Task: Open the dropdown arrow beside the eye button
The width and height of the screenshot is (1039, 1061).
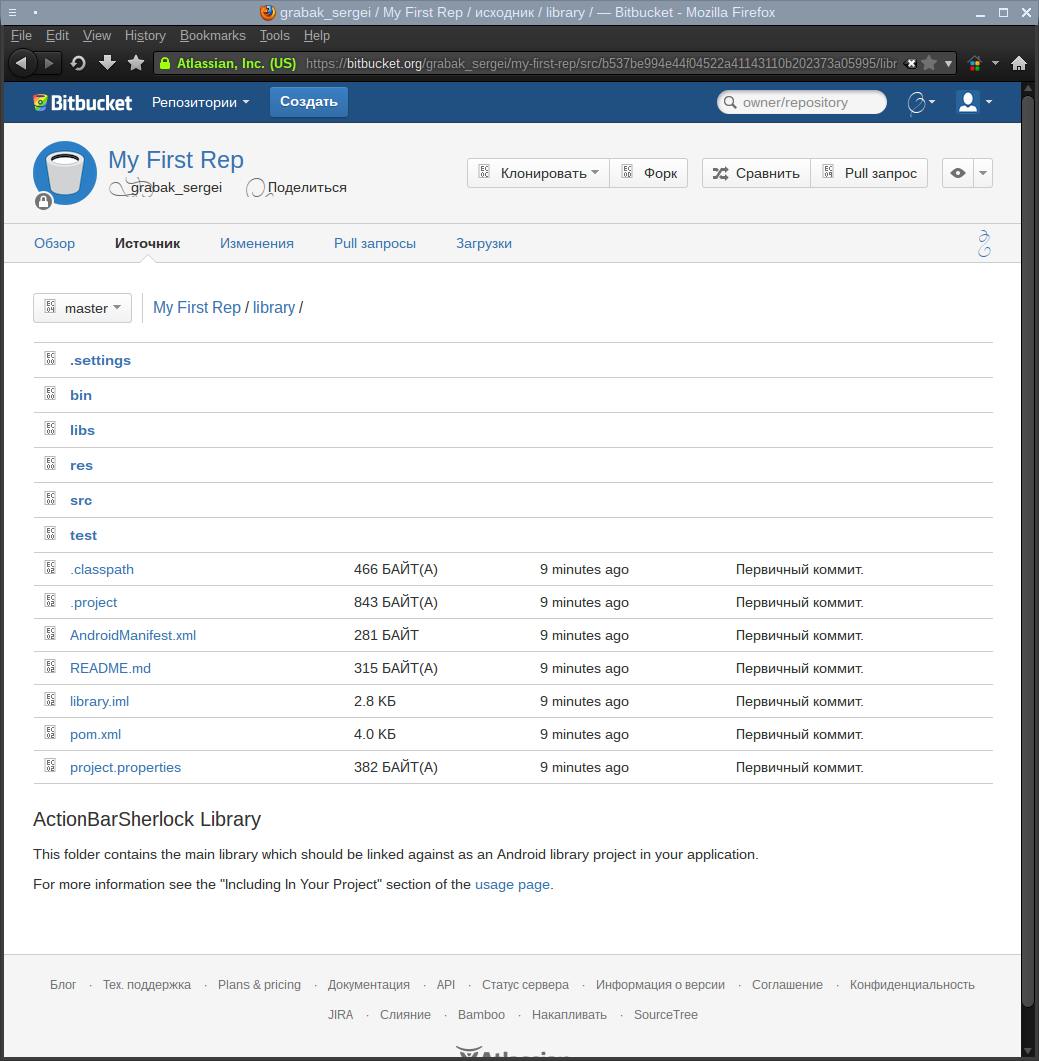Action: 983,172
